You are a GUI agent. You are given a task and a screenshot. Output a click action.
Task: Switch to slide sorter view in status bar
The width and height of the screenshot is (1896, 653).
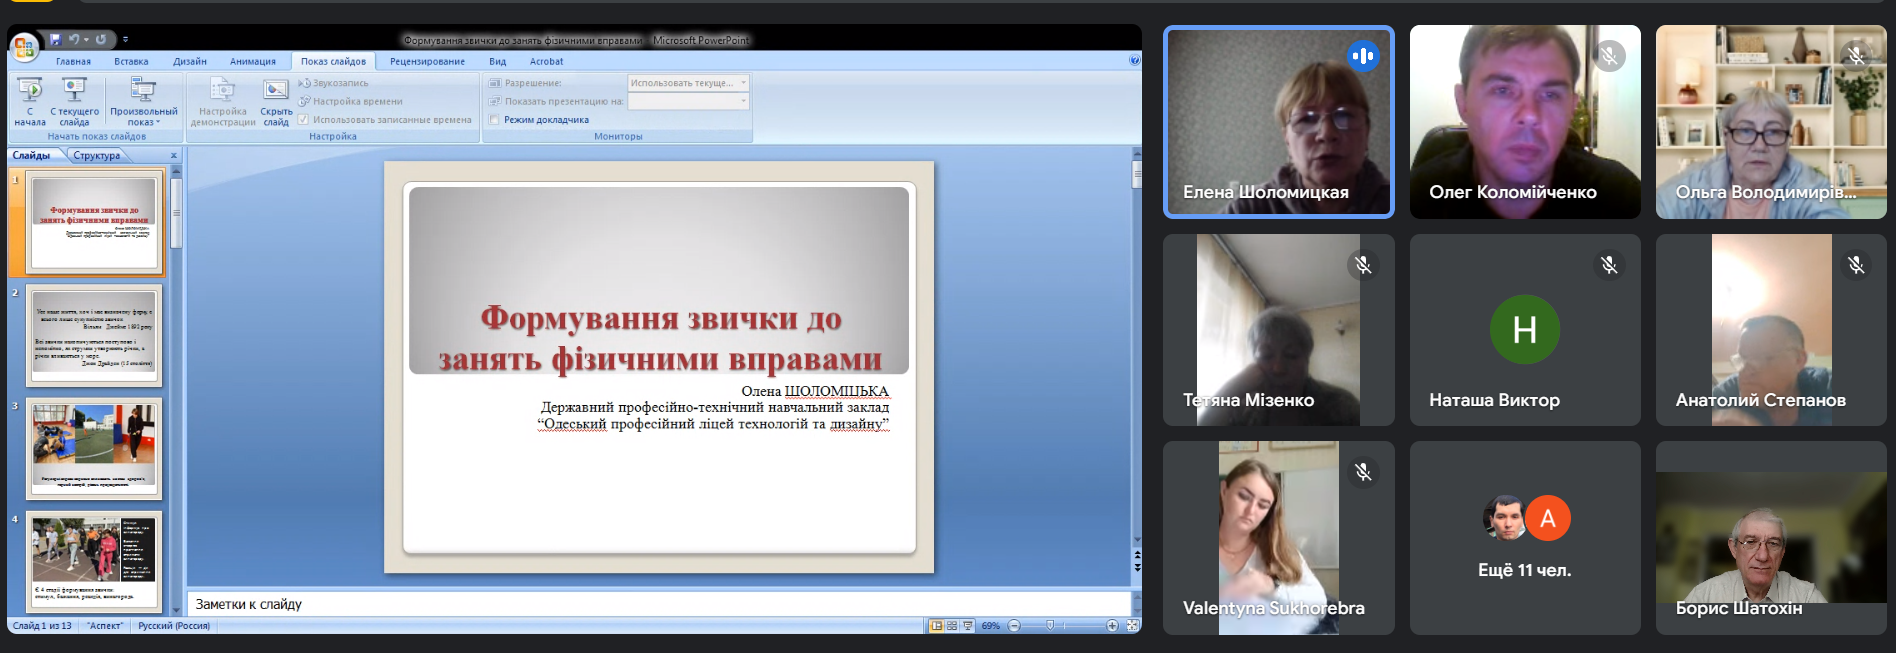(952, 626)
